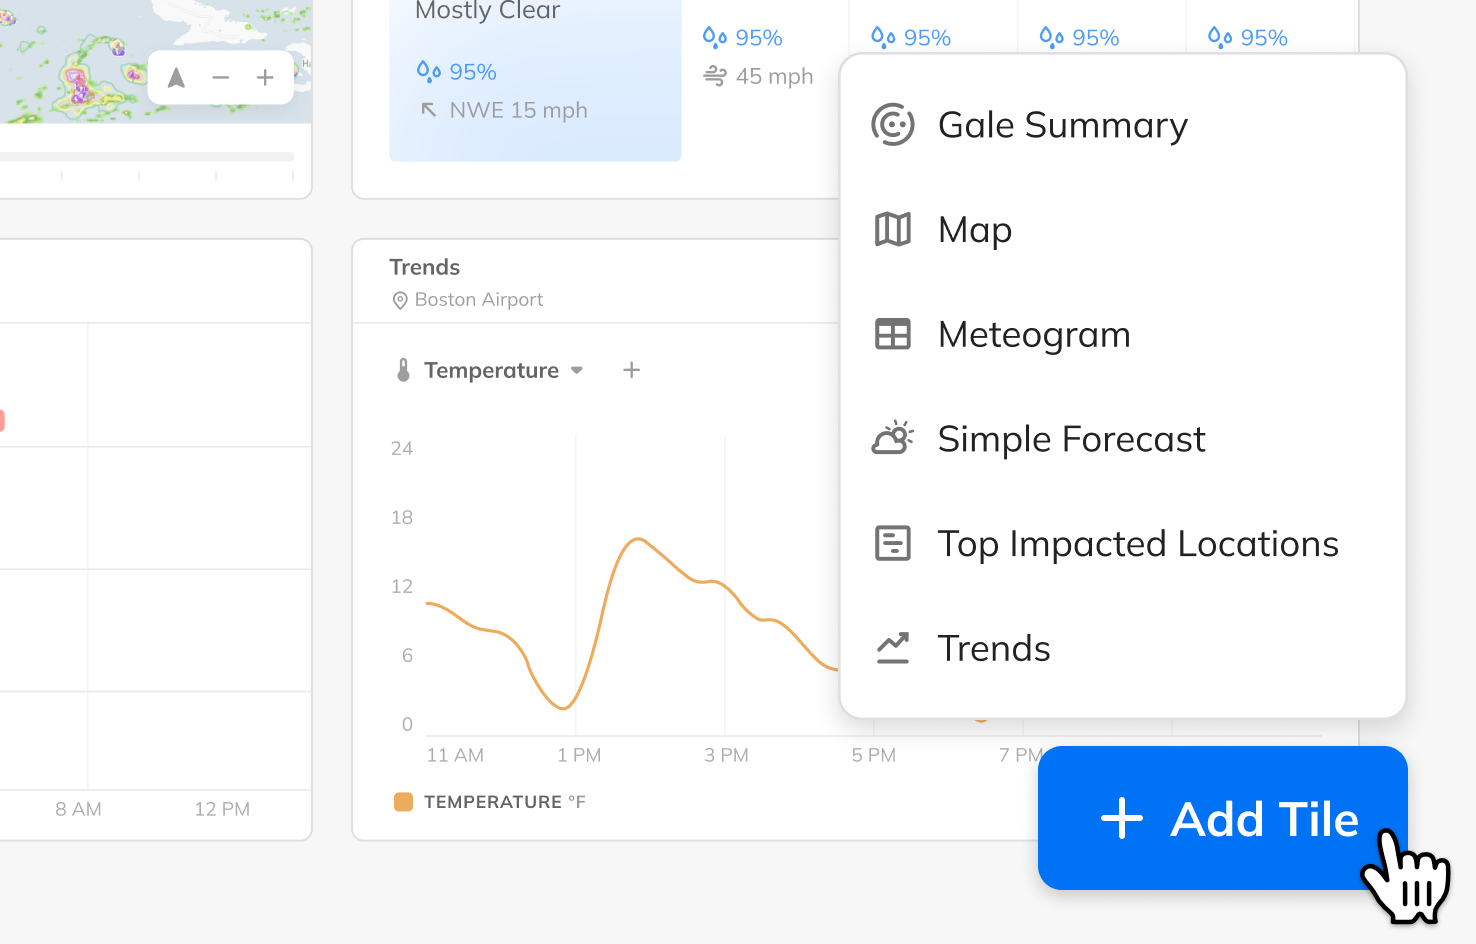
Task: Zoom in on the radar map
Action: pyautogui.click(x=265, y=77)
